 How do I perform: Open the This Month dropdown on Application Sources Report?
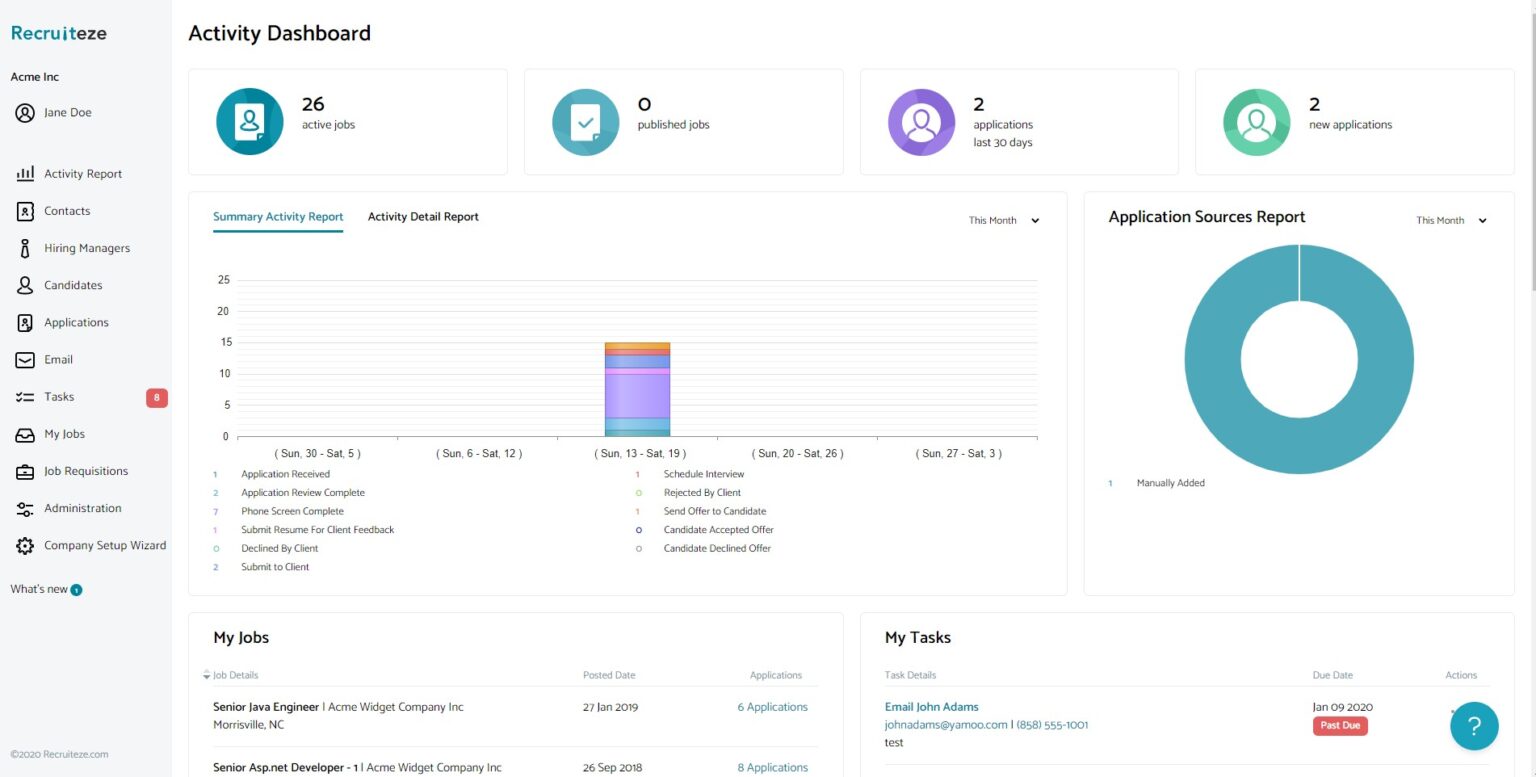click(1452, 220)
